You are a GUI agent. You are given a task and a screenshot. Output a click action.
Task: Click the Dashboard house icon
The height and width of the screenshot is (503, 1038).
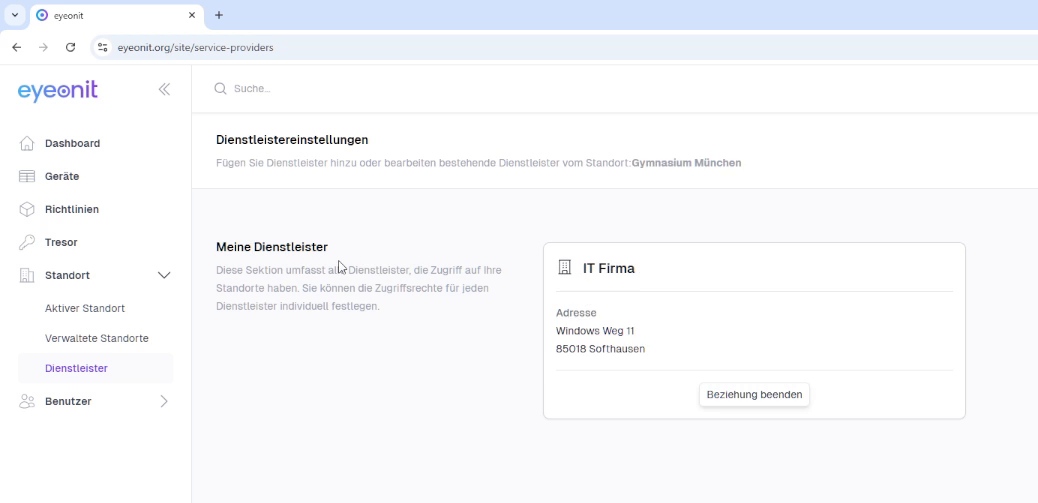[27, 143]
